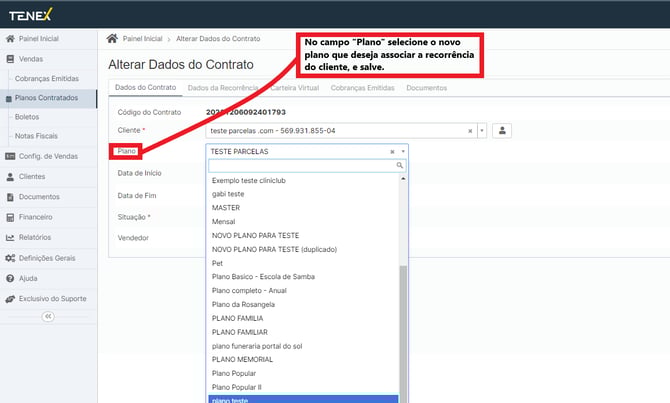Click the Relatórios chart icon
The image size is (670, 403).
pos(10,237)
